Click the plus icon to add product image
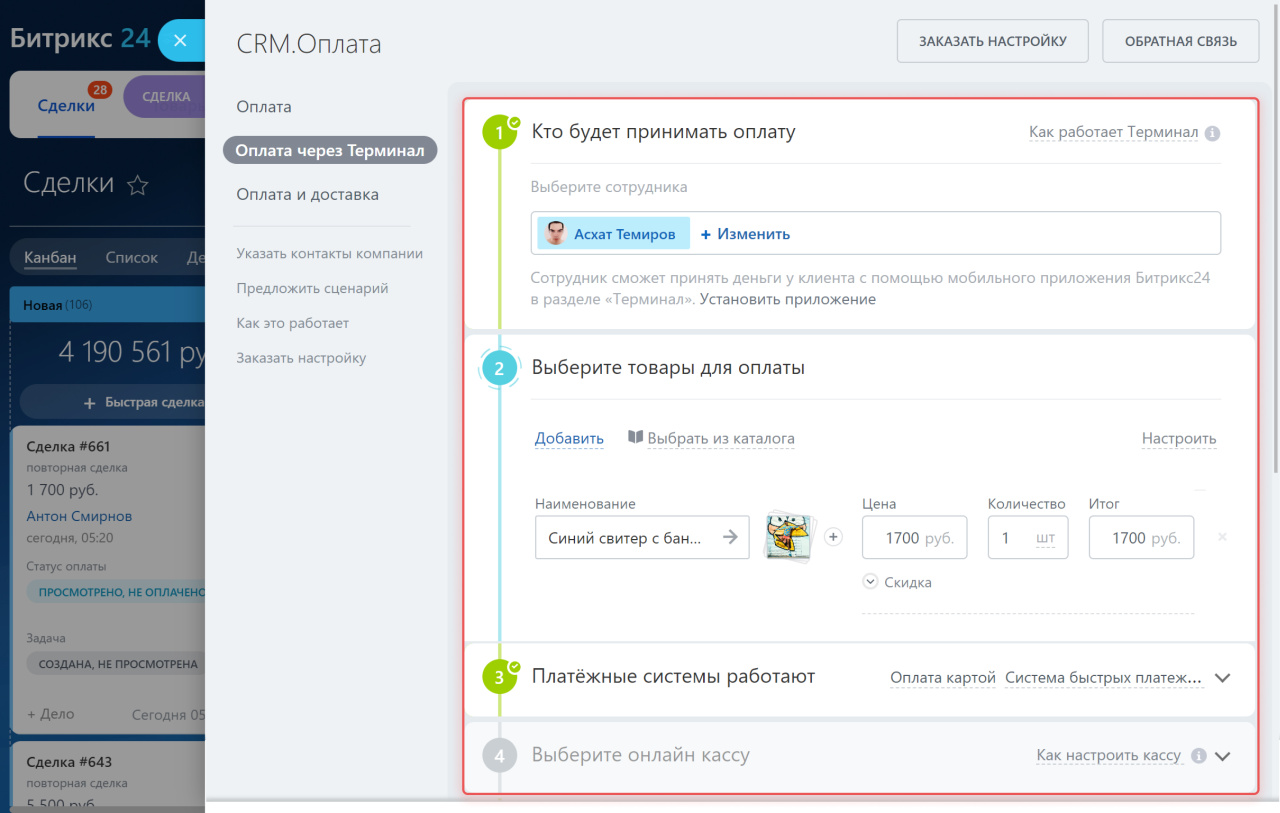Image resolution: width=1280 pixels, height=813 pixels. 833,537
